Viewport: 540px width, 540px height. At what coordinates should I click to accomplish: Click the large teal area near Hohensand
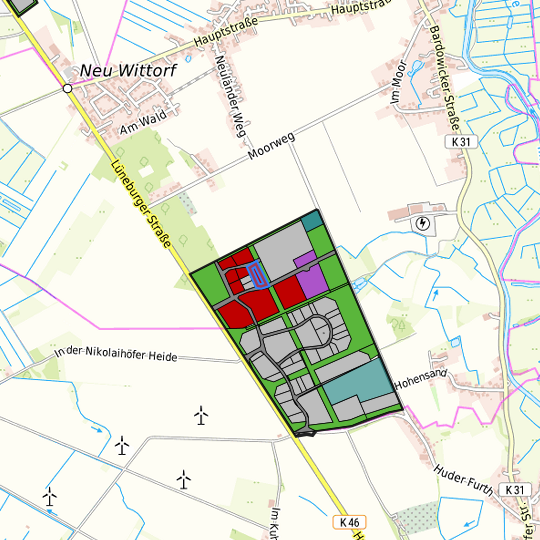(x=358, y=382)
